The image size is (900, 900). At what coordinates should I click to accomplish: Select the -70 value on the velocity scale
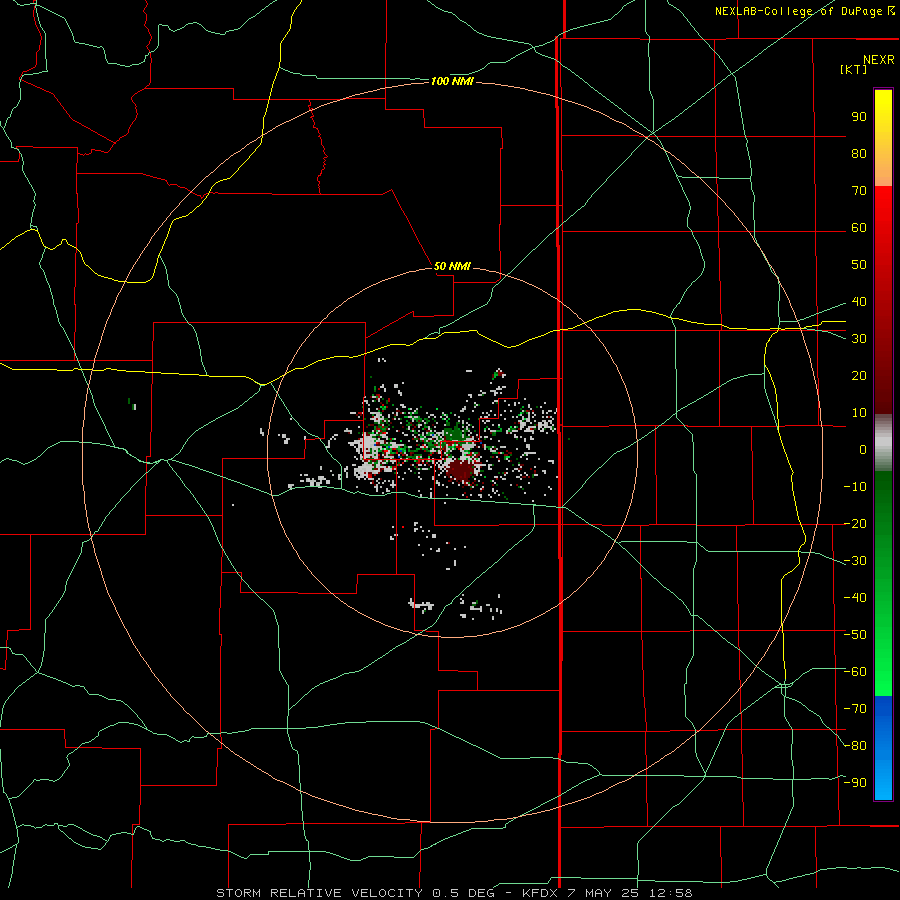point(855,709)
